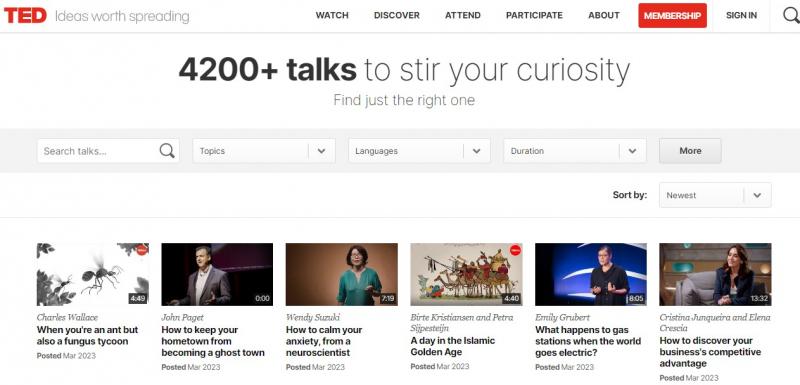Click the 0:00 duration label on John Paget thumbnail
Viewport: 800px width, 385px height.
point(262,298)
